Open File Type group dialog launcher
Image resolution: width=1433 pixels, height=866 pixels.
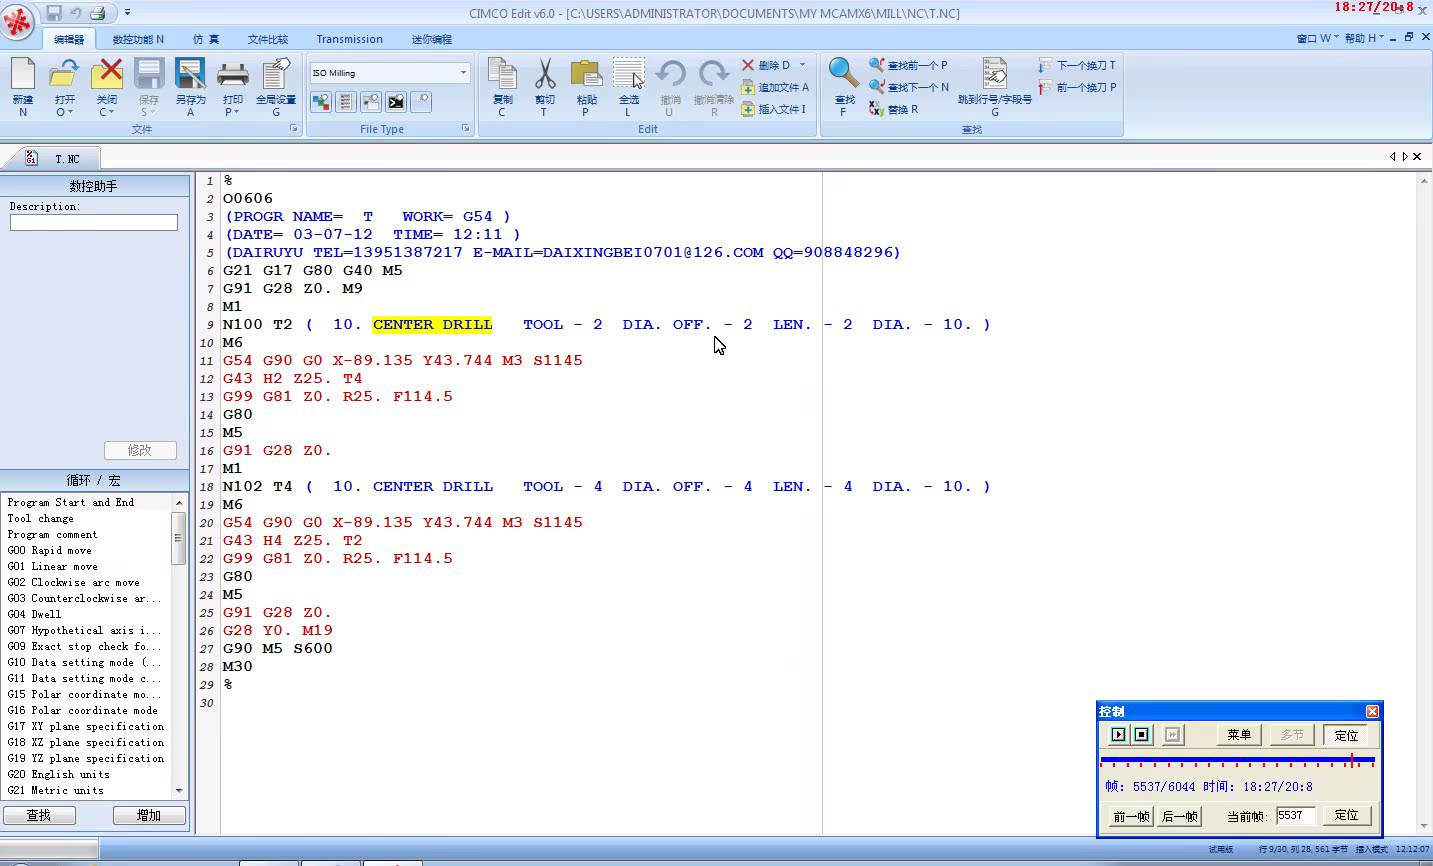466,129
